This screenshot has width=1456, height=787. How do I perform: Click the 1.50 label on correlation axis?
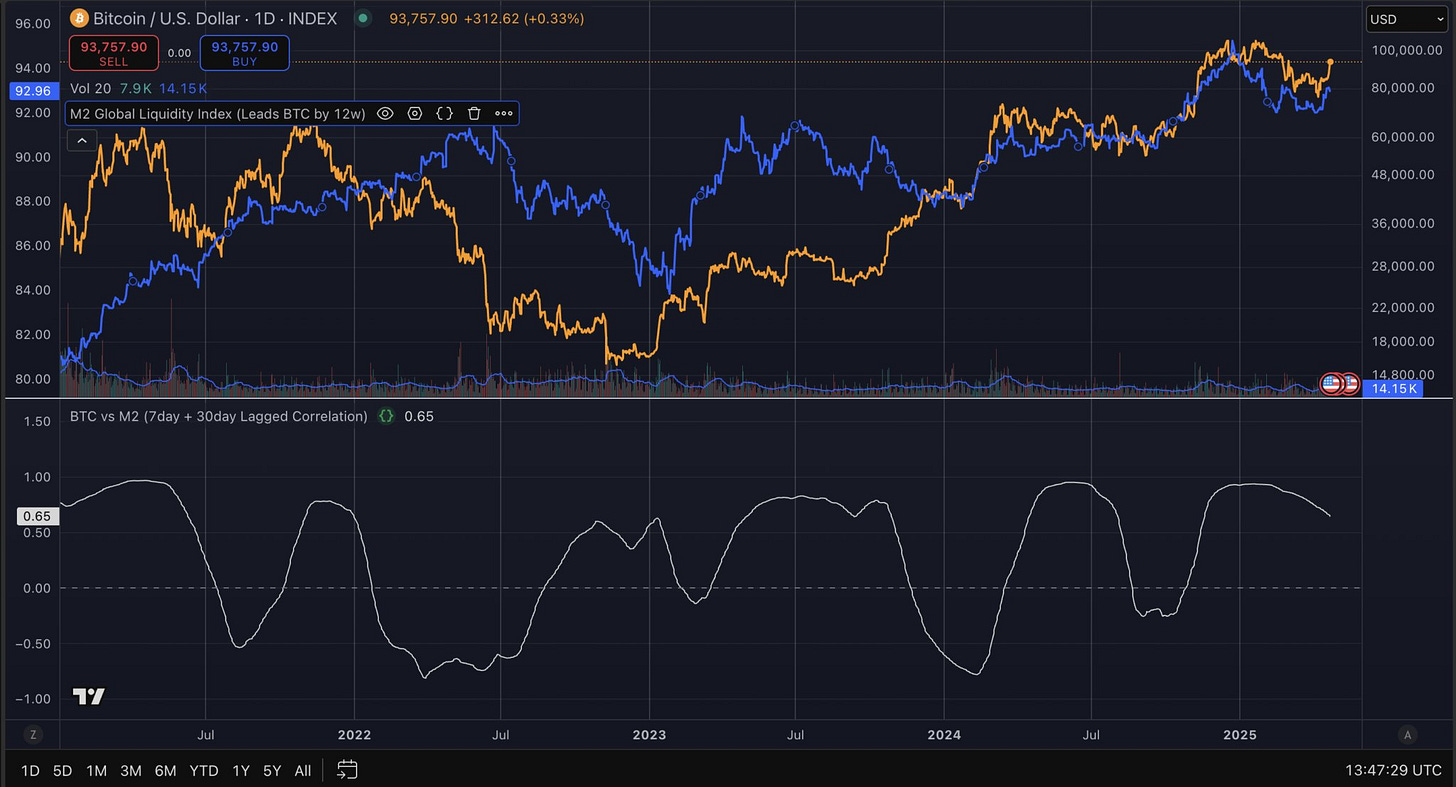[36, 422]
